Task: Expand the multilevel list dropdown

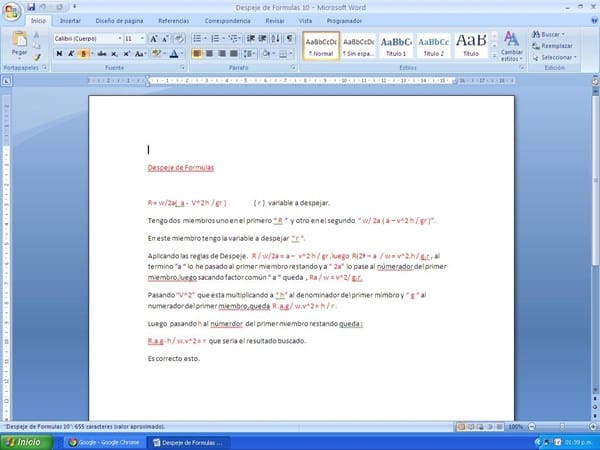Action: 240,38
